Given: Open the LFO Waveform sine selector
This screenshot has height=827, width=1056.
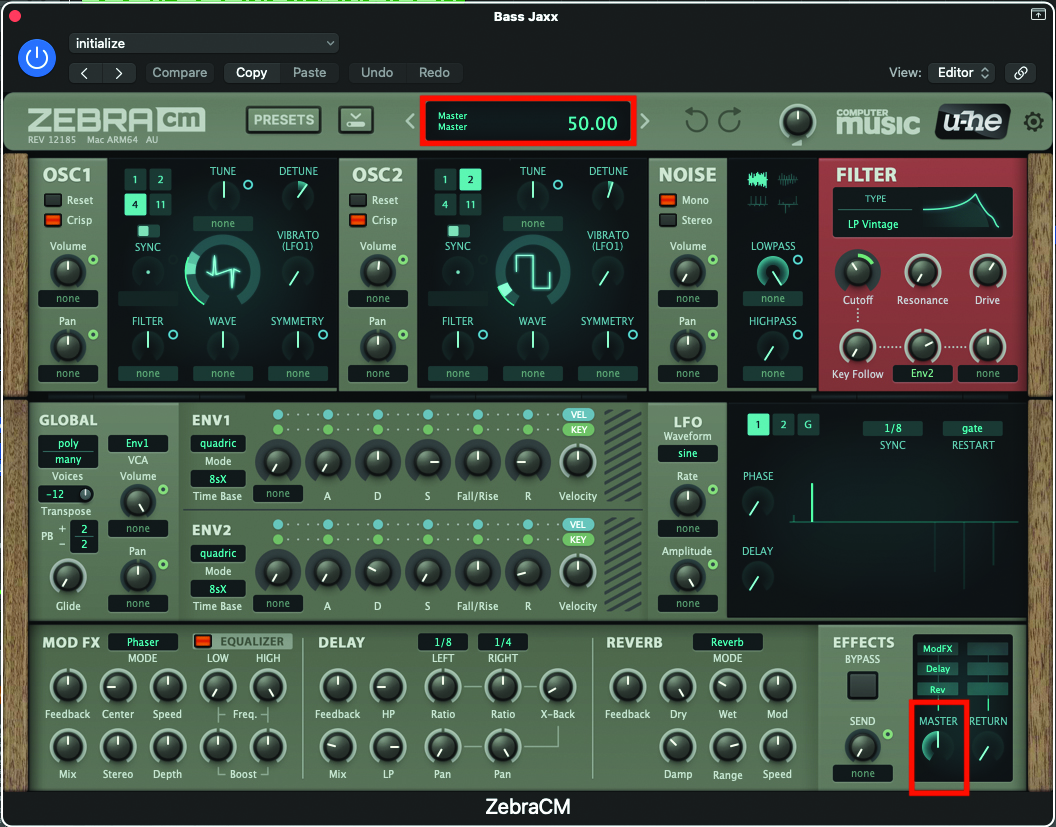Looking at the screenshot, I should click(687, 453).
